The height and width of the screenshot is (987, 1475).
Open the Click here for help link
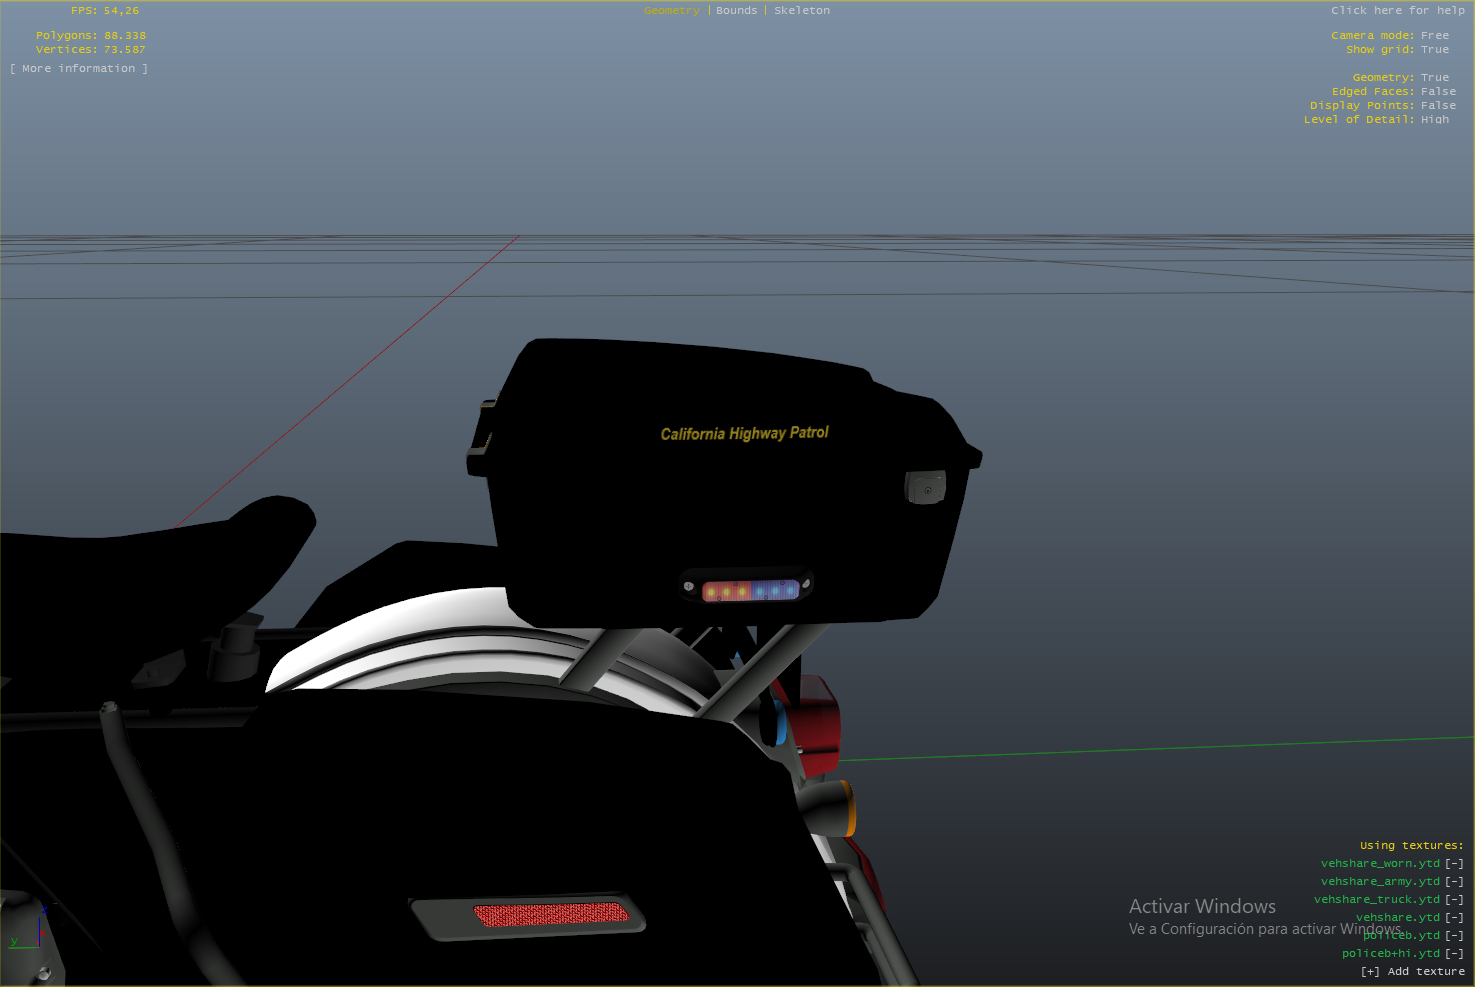(1397, 11)
